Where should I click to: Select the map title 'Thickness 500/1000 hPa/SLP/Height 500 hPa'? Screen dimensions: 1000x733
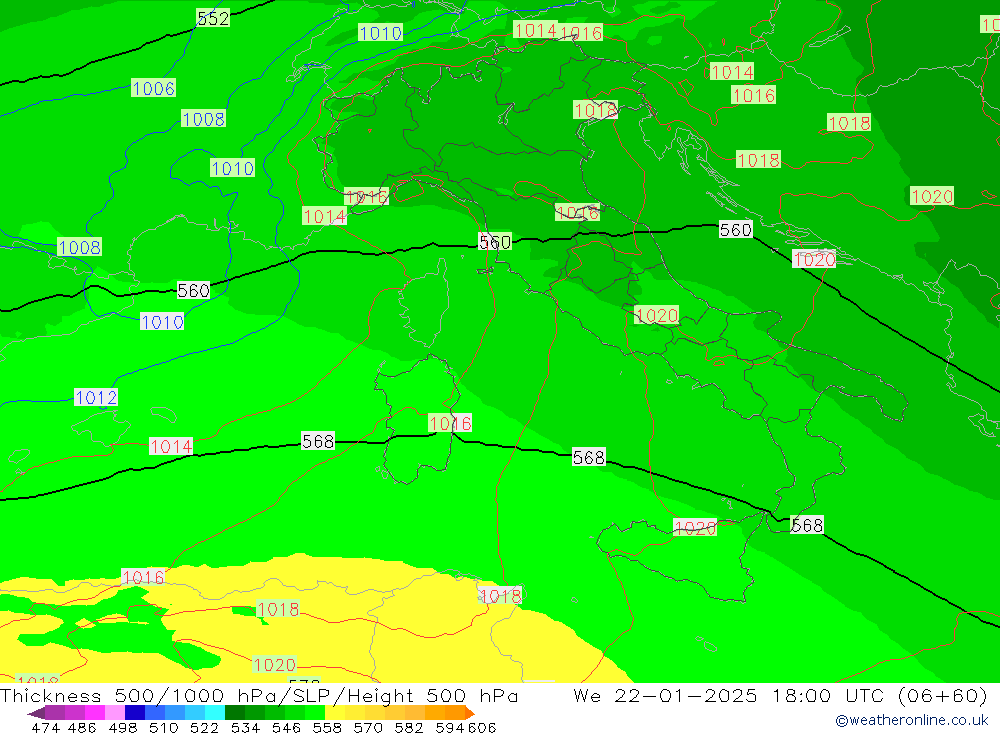point(259,695)
